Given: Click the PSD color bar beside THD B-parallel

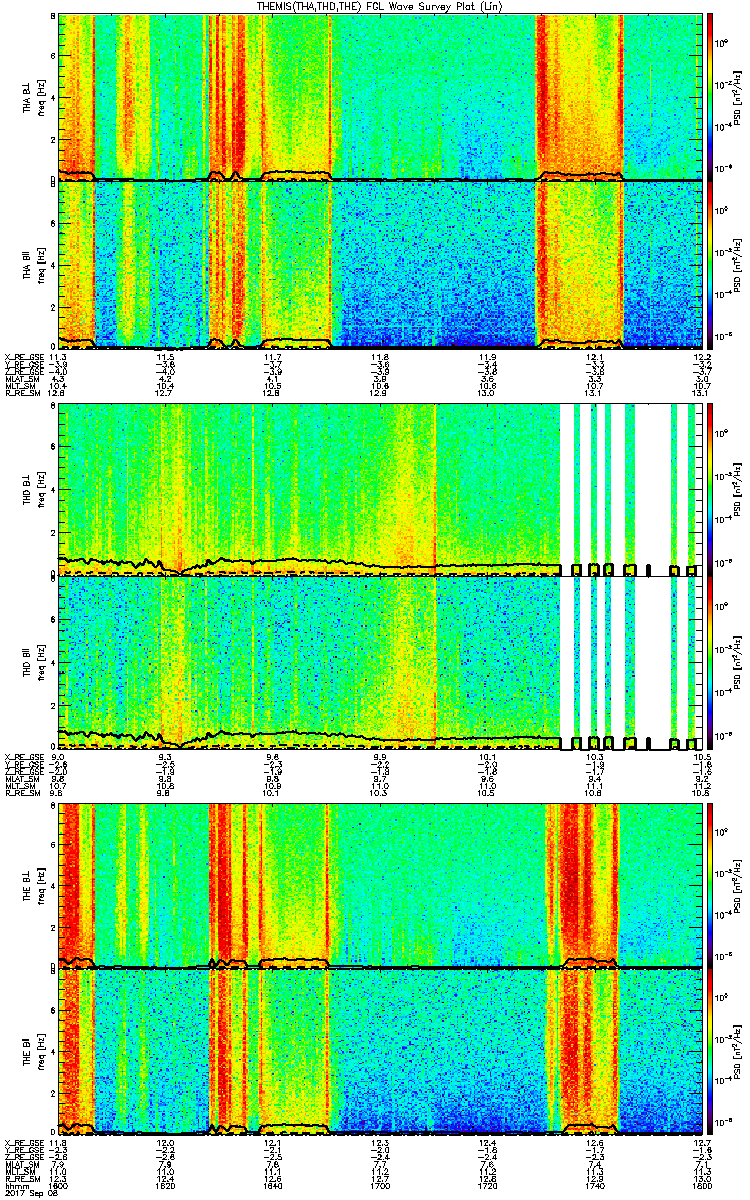Looking at the screenshot, I should click(x=711, y=662).
